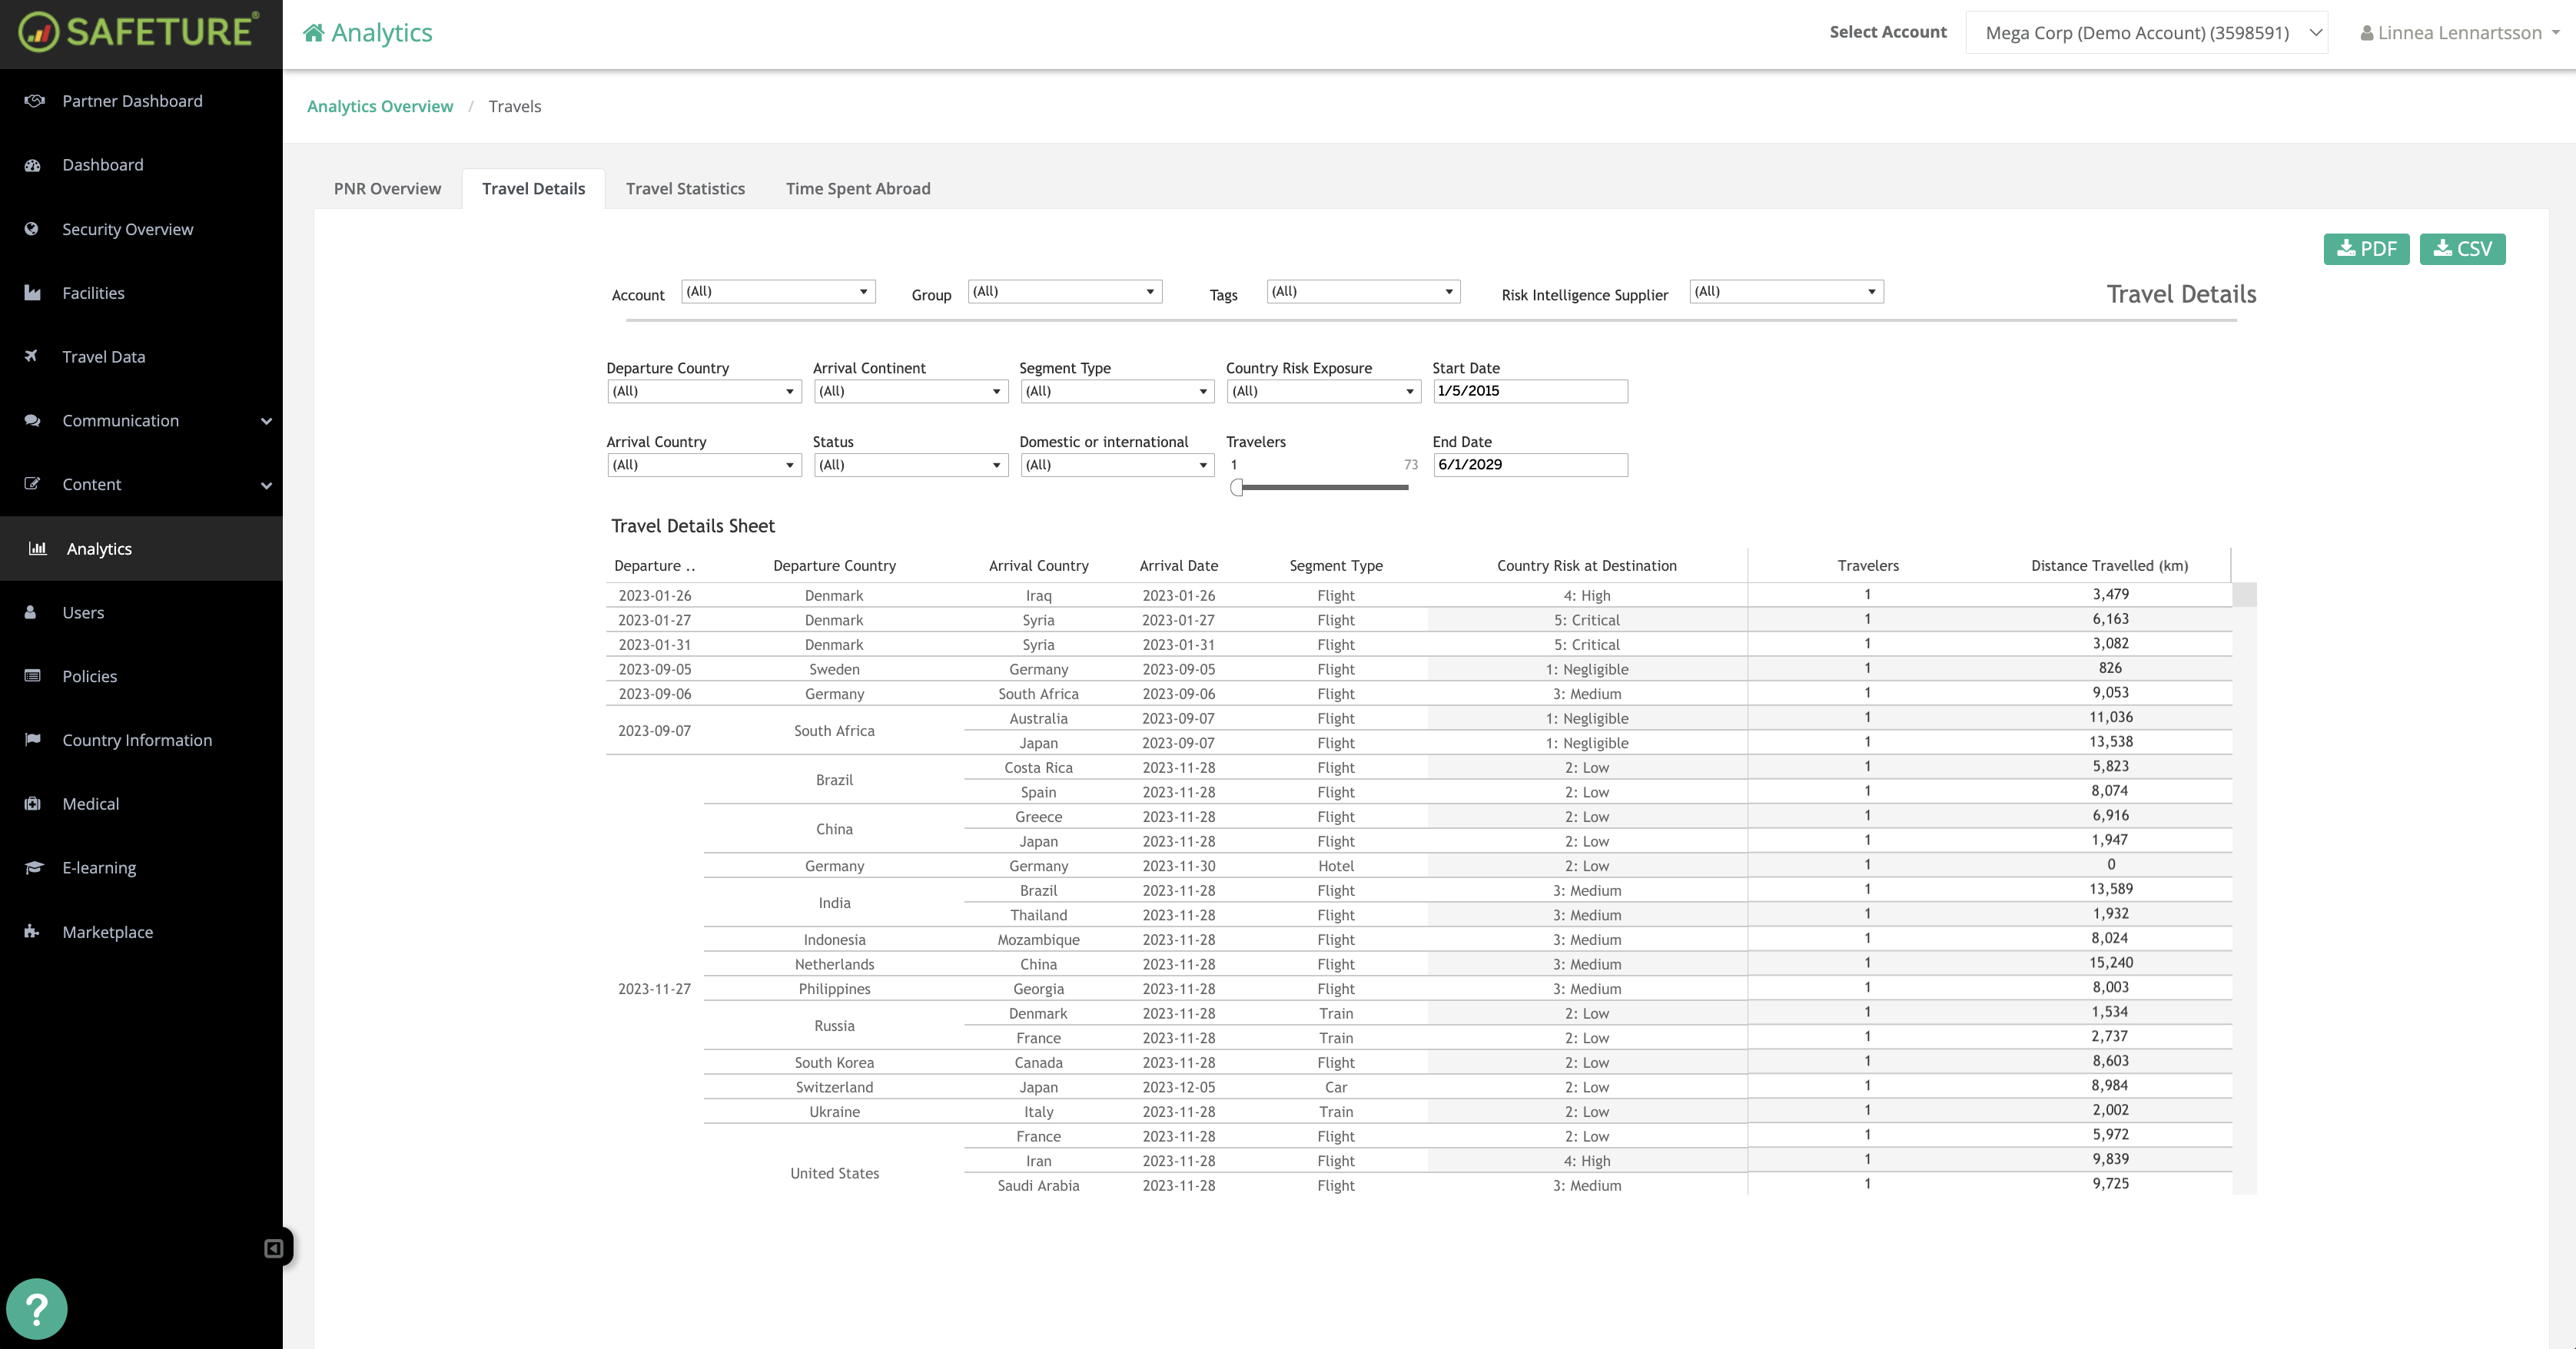Click the Travelers range slider handle

click(1237, 487)
